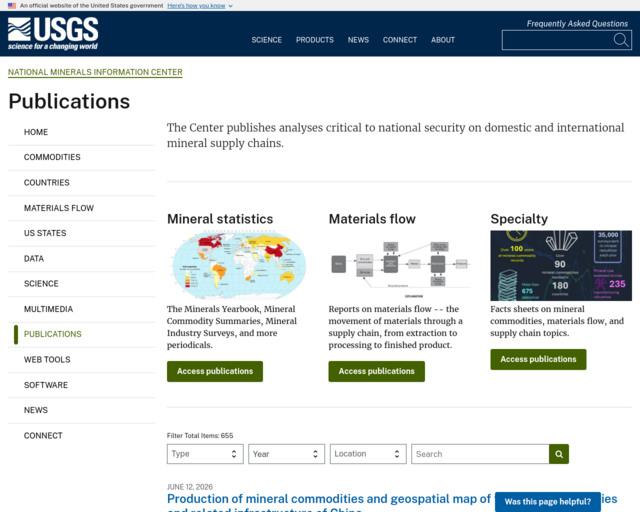Click the Mineral statistics world map thumbnail

pos(239,265)
